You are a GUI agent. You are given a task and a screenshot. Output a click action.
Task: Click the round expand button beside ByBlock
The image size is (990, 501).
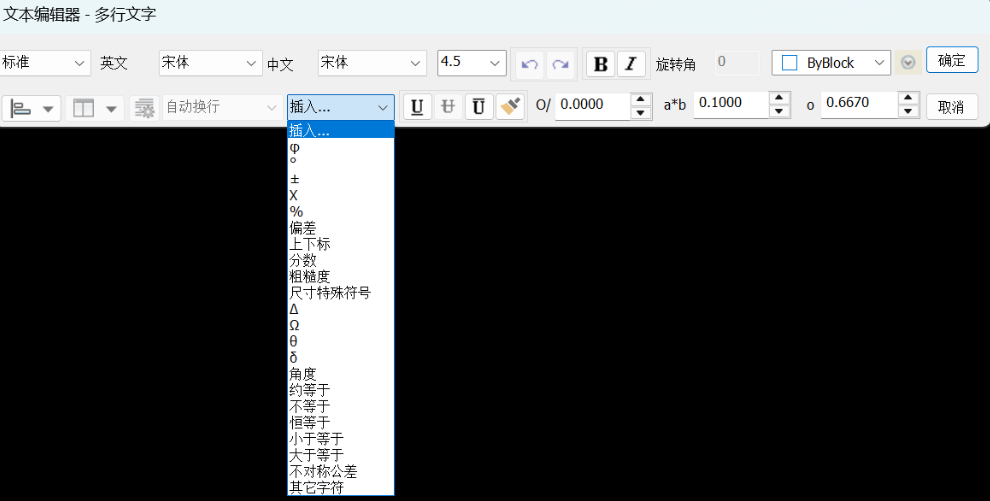(908, 63)
